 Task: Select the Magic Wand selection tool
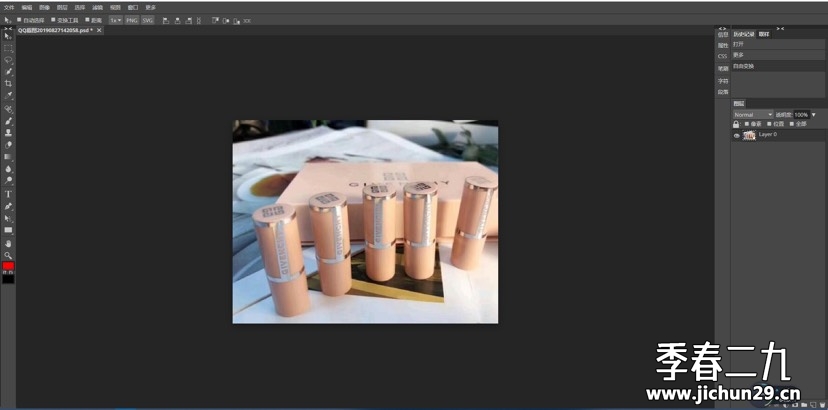8,71
